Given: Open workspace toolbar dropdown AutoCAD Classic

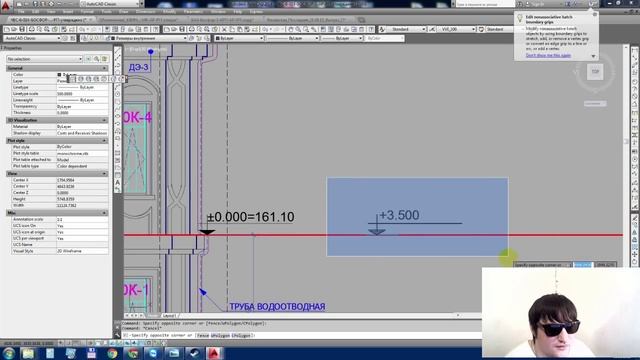Looking at the screenshot, I should (x=32, y=38).
